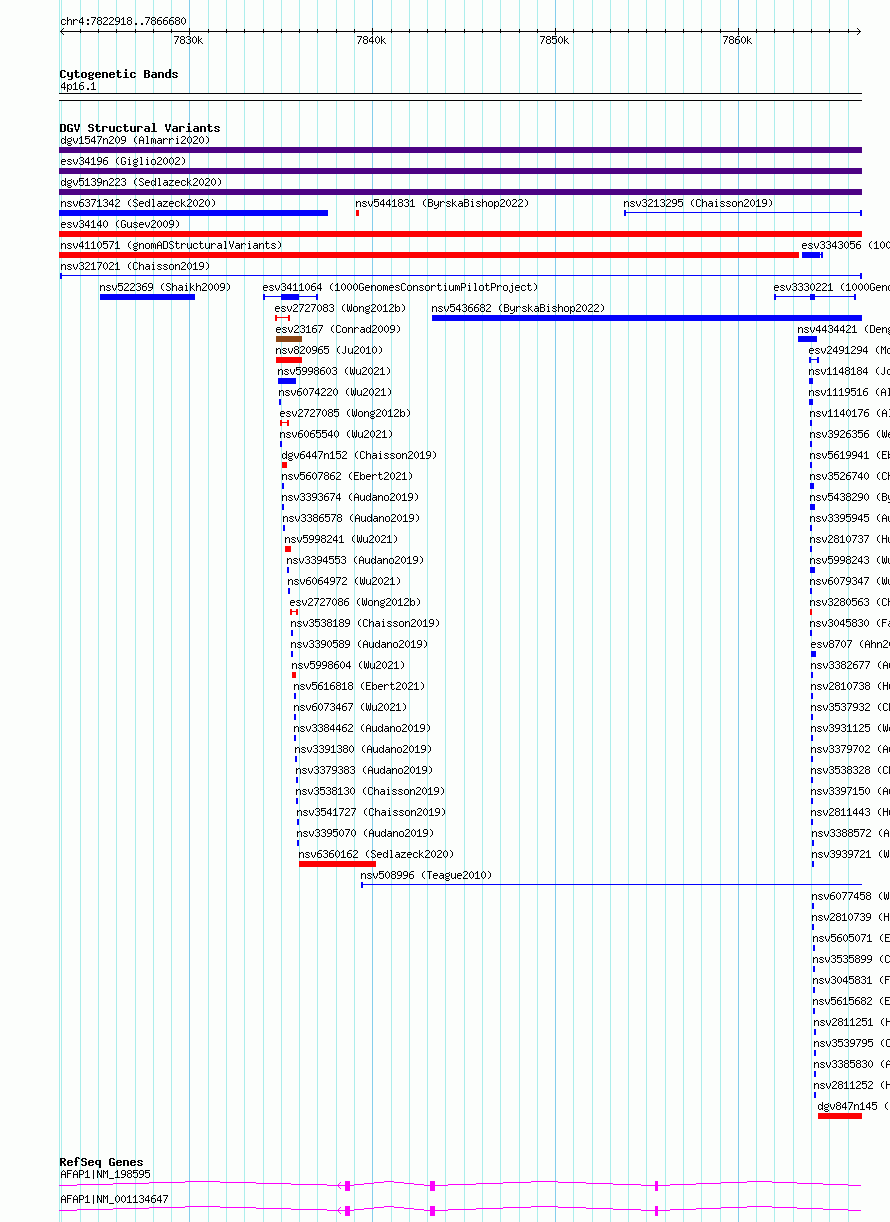Open nsv5616818 (Ebert2021) variant label
This screenshot has width=890, height=1222.
[x=359, y=686]
